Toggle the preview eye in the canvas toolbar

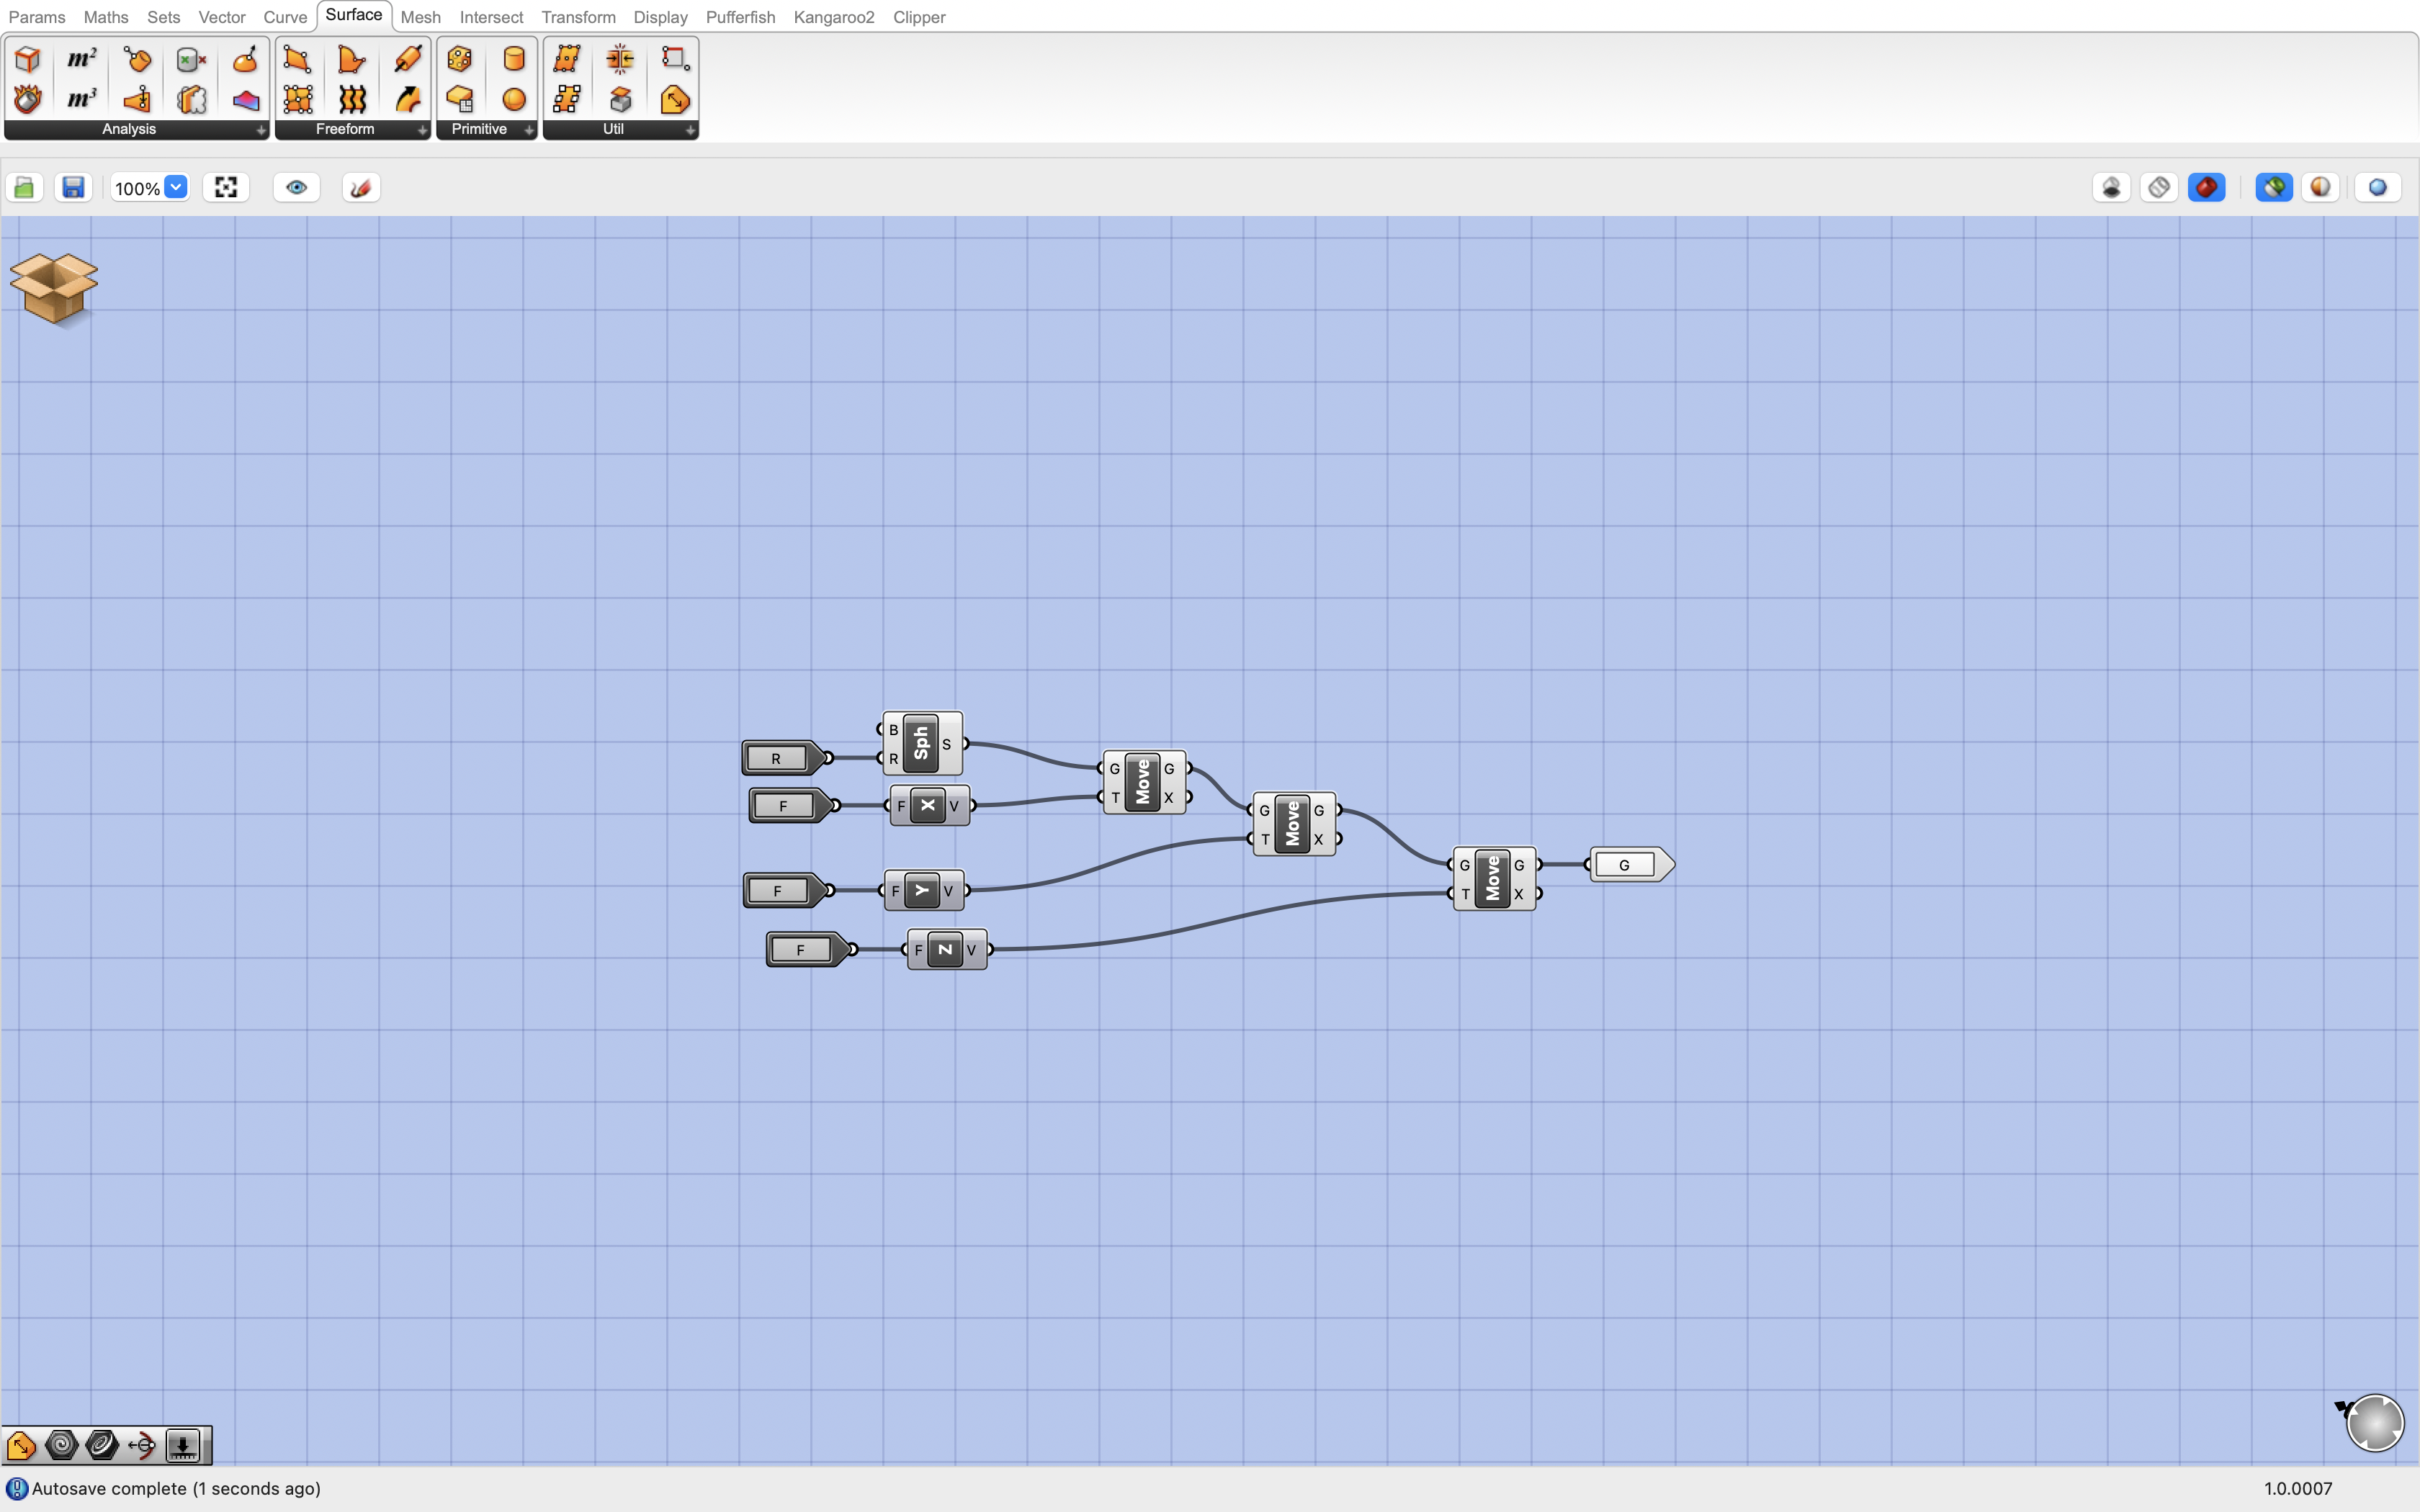click(x=296, y=187)
